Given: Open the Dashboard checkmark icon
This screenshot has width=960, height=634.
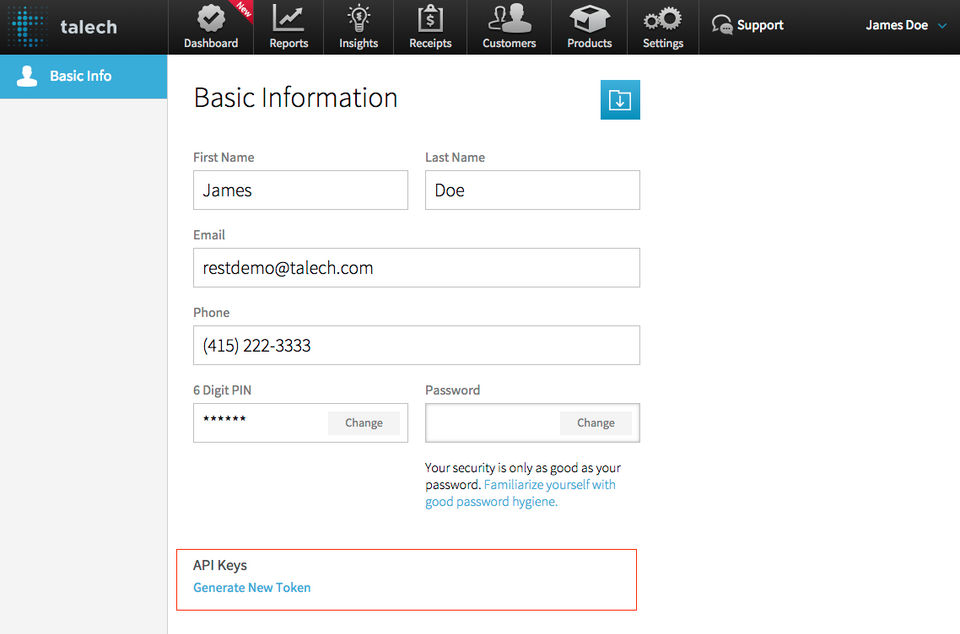Looking at the screenshot, I should [x=211, y=19].
